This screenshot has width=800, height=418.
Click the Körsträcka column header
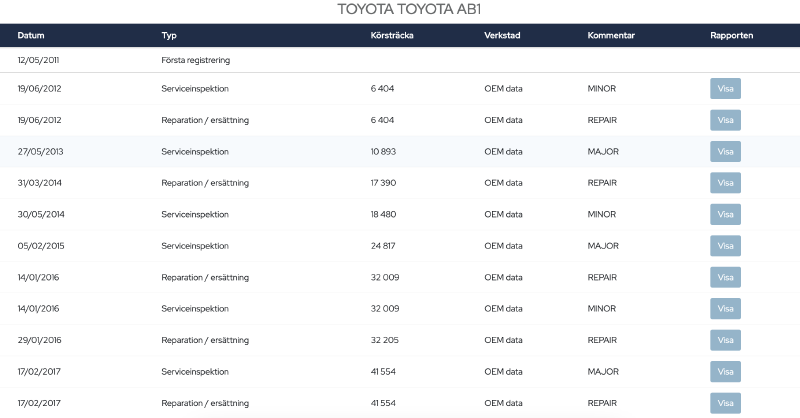[392, 35]
